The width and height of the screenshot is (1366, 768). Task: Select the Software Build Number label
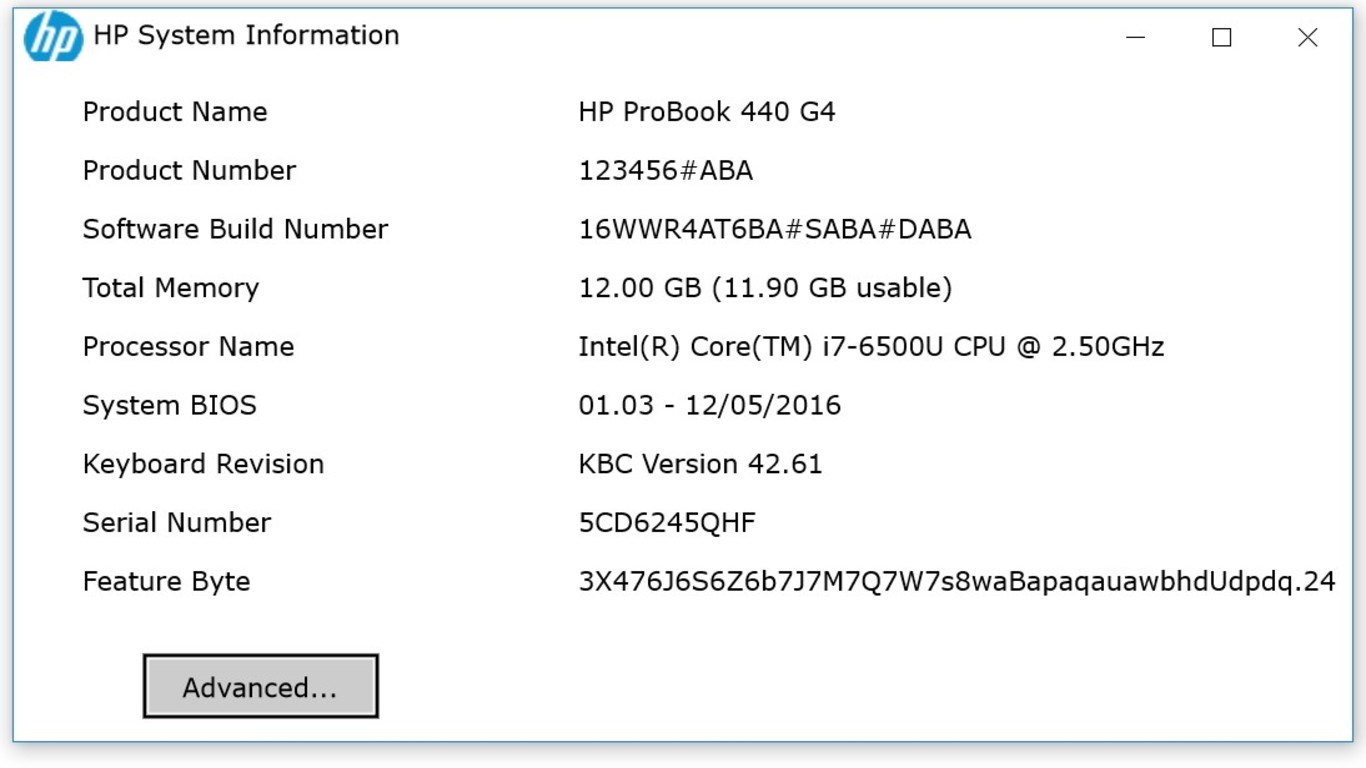pyautogui.click(x=235, y=229)
